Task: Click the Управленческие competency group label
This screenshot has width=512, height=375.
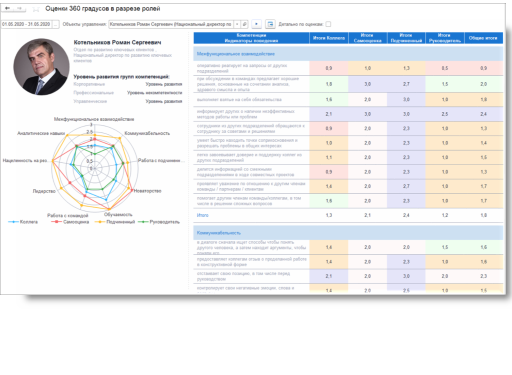Action: coord(90,101)
